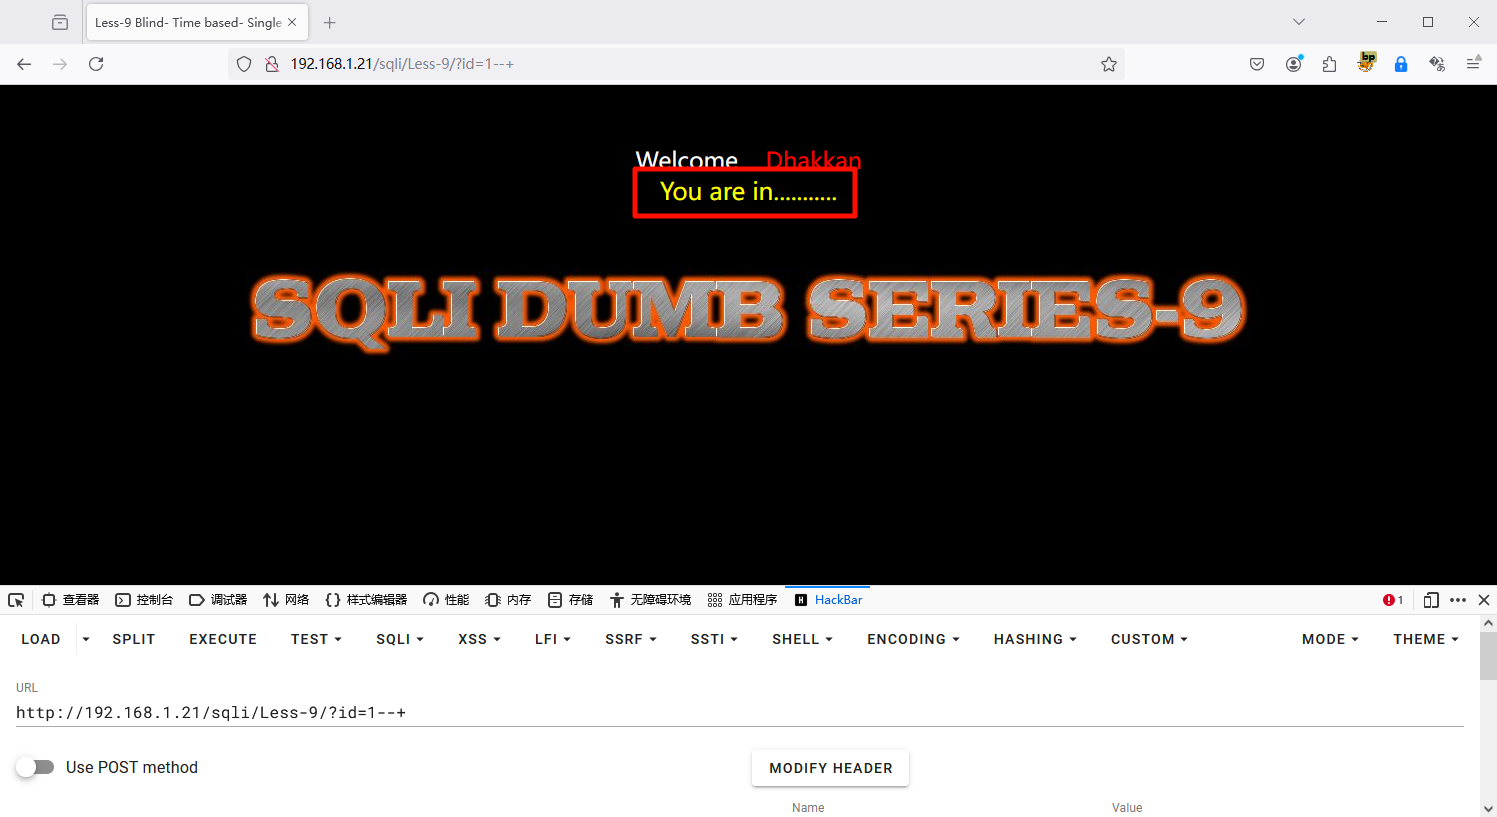1497x817 pixels.
Task: Open the new tab plus button
Action: point(330,22)
